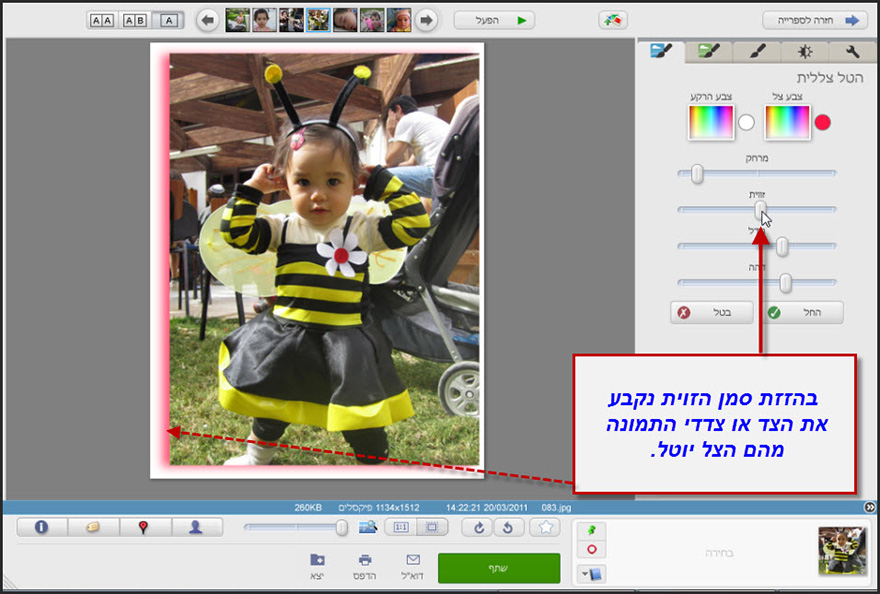880x594 pixels.
Task: Expand the bottom-right dropdown arrow
Action: click(584, 574)
